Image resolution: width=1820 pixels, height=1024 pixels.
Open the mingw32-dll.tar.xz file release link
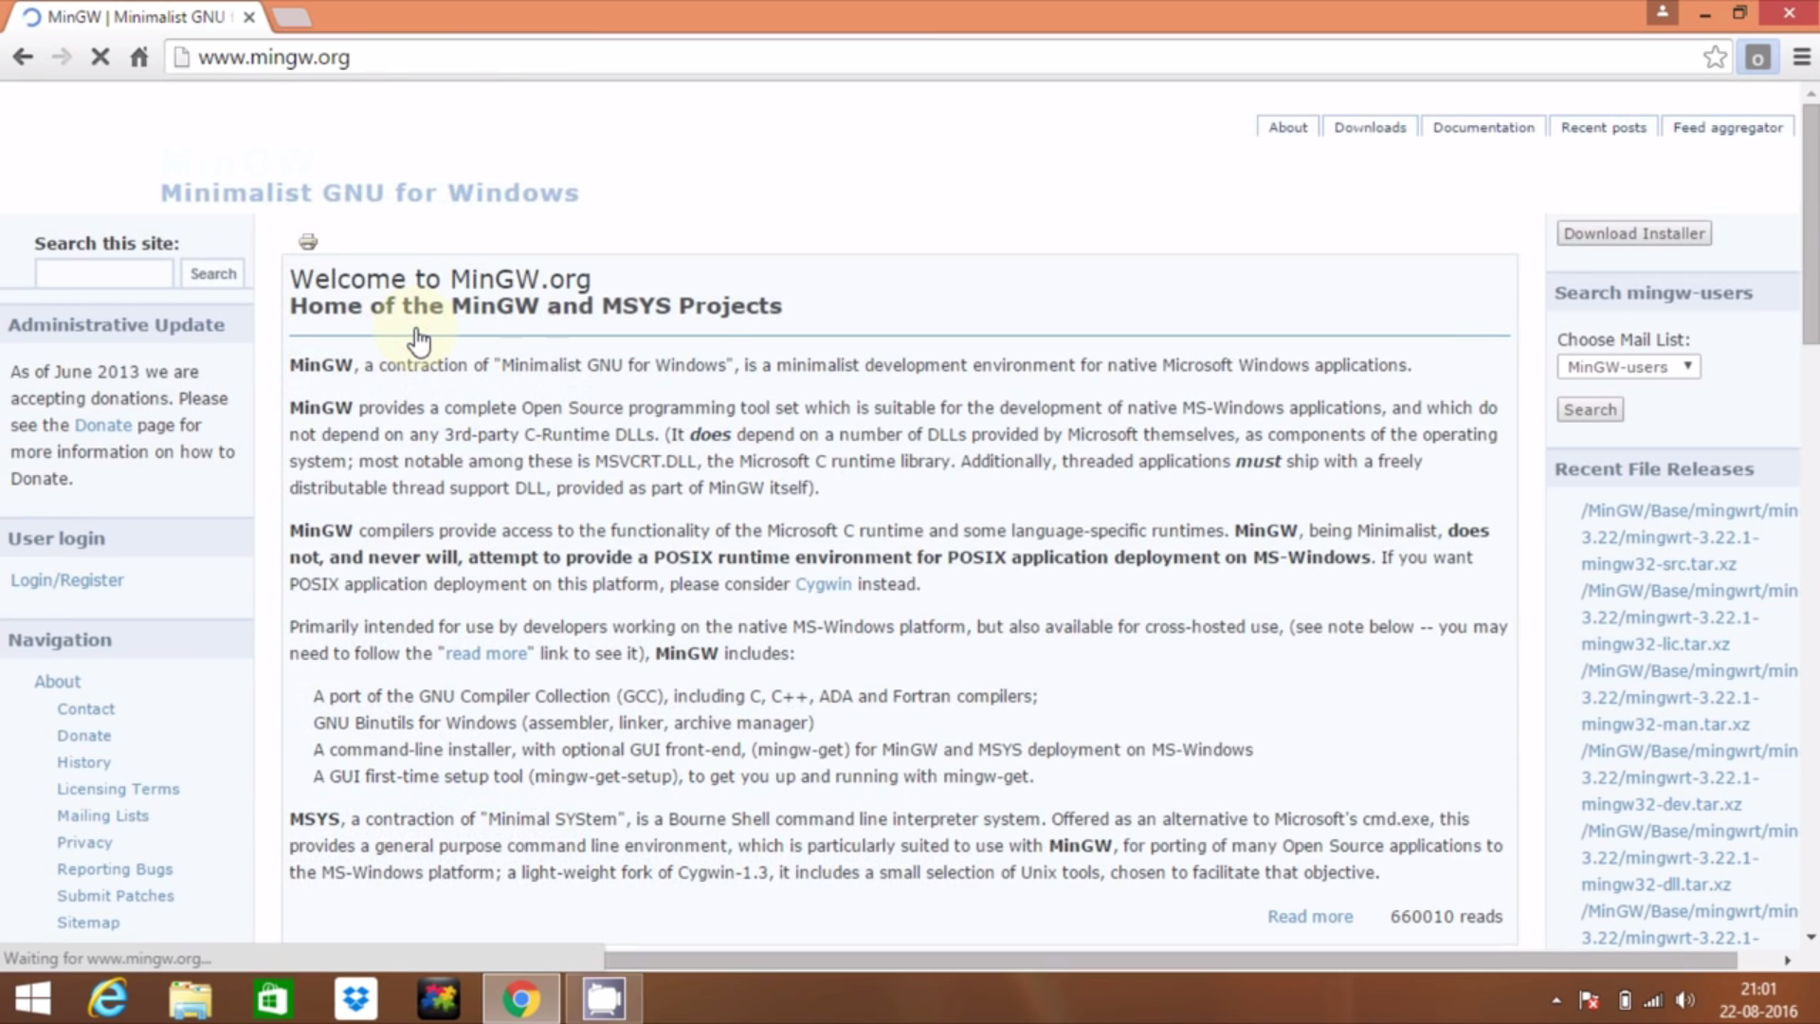tap(1689, 857)
